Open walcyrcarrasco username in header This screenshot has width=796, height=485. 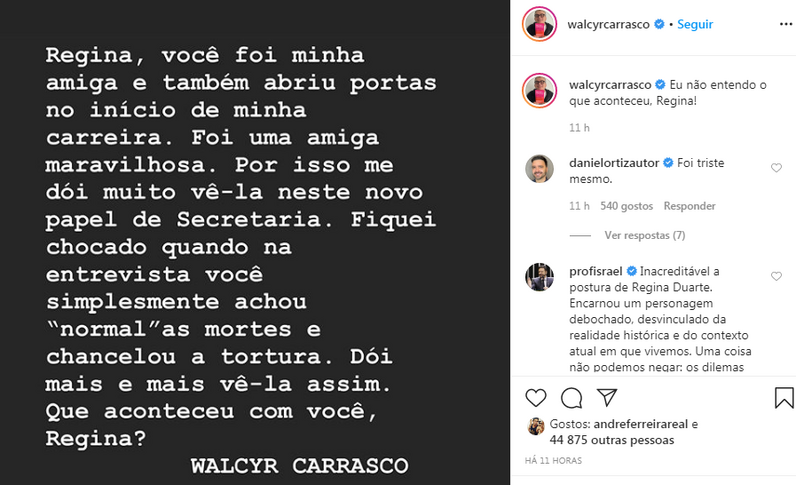pyautogui.click(x=608, y=24)
